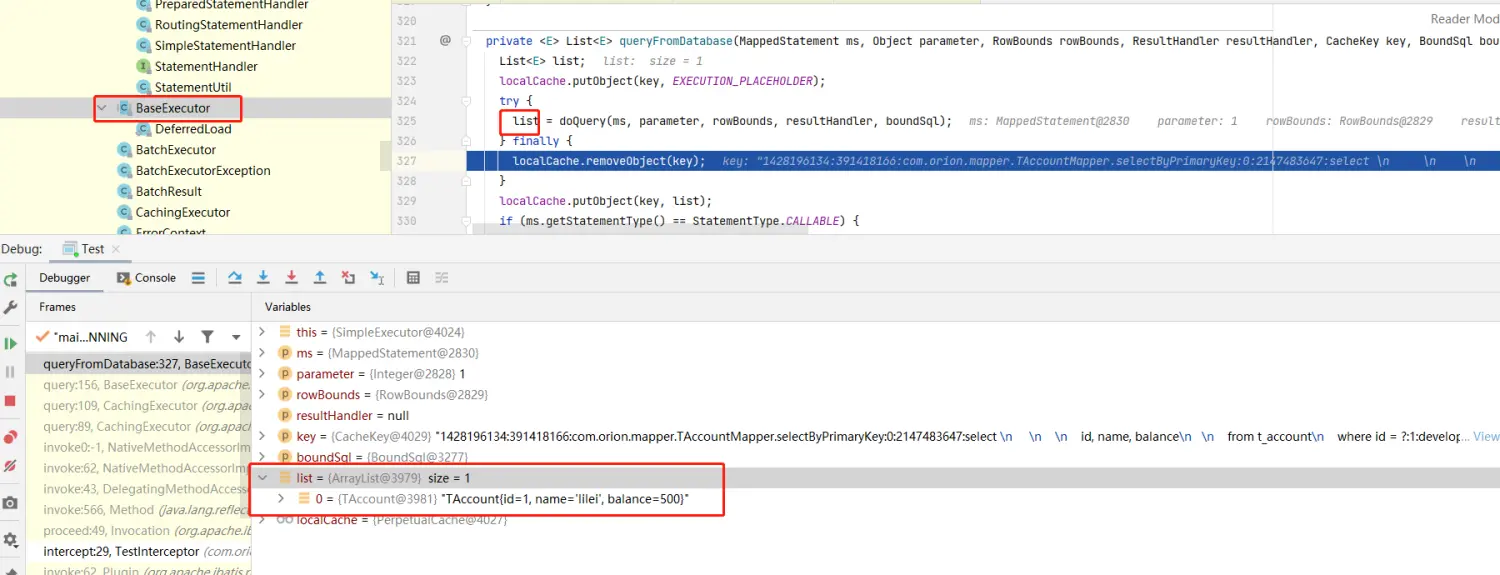Open the thread selector dropdown arrow

[236, 337]
